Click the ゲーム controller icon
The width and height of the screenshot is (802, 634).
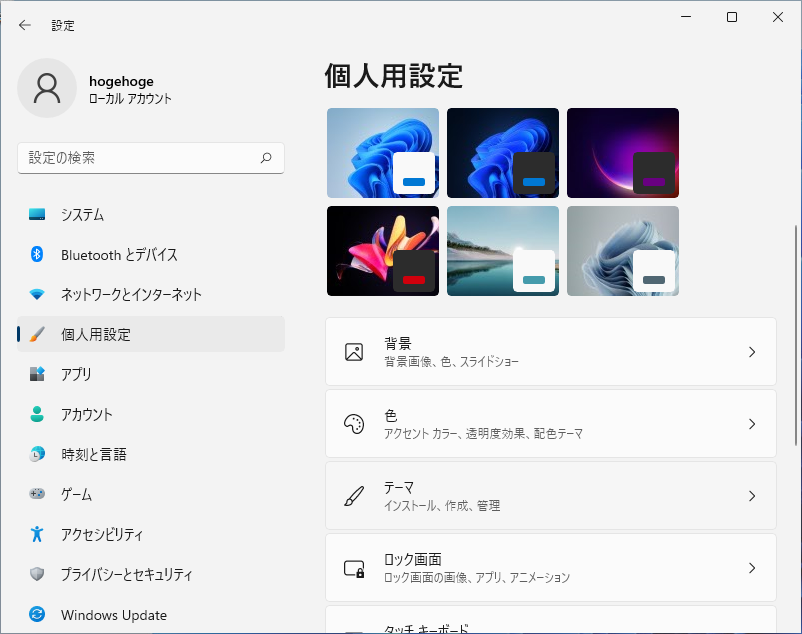click(37, 493)
